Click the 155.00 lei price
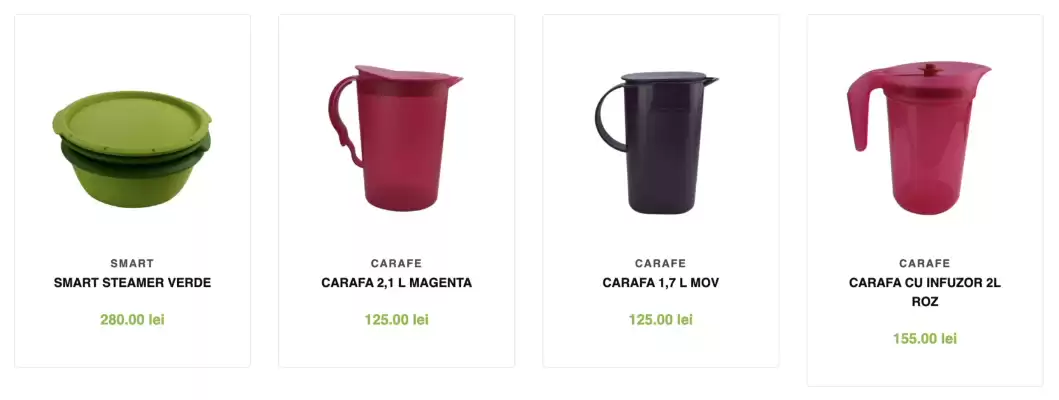Screen dimensions: 1059x400 tap(925, 339)
